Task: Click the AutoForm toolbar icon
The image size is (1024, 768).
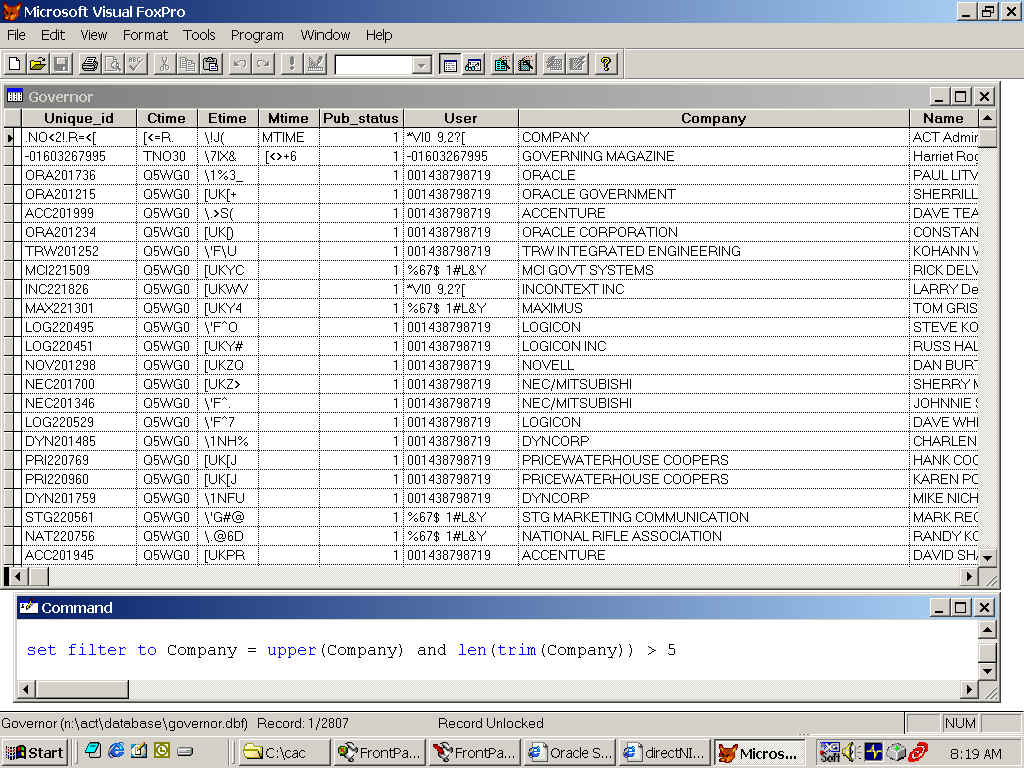Action: (554, 64)
